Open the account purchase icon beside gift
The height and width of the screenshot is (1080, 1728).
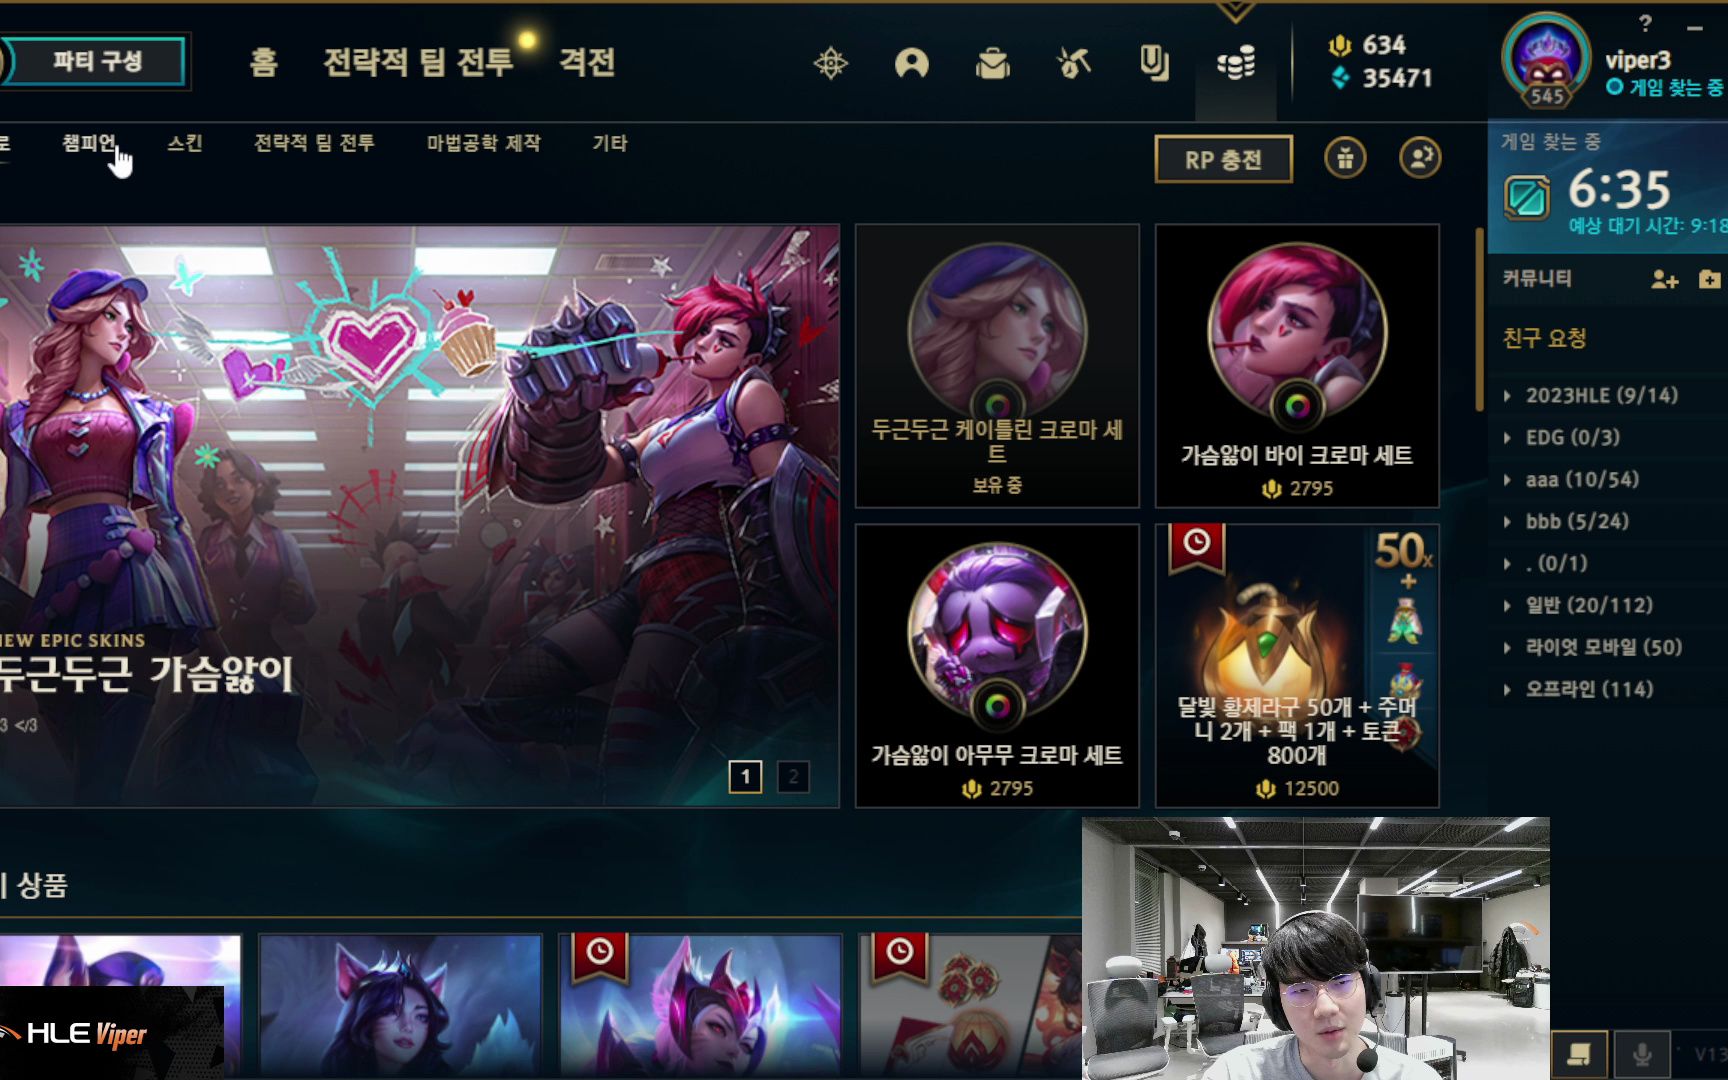tap(1420, 158)
